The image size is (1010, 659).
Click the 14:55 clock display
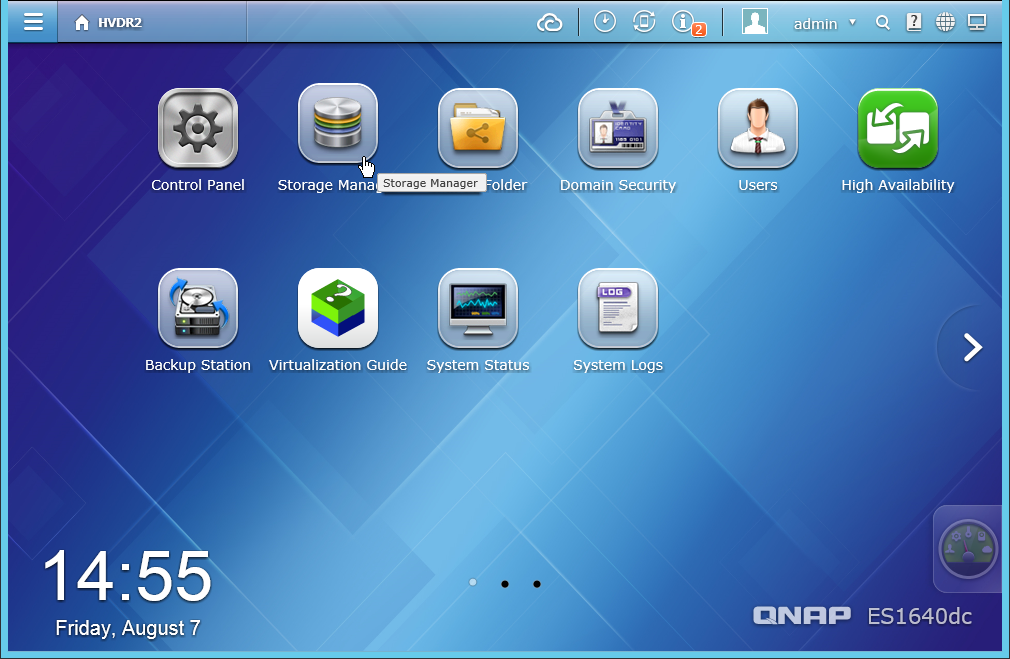pos(127,576)
